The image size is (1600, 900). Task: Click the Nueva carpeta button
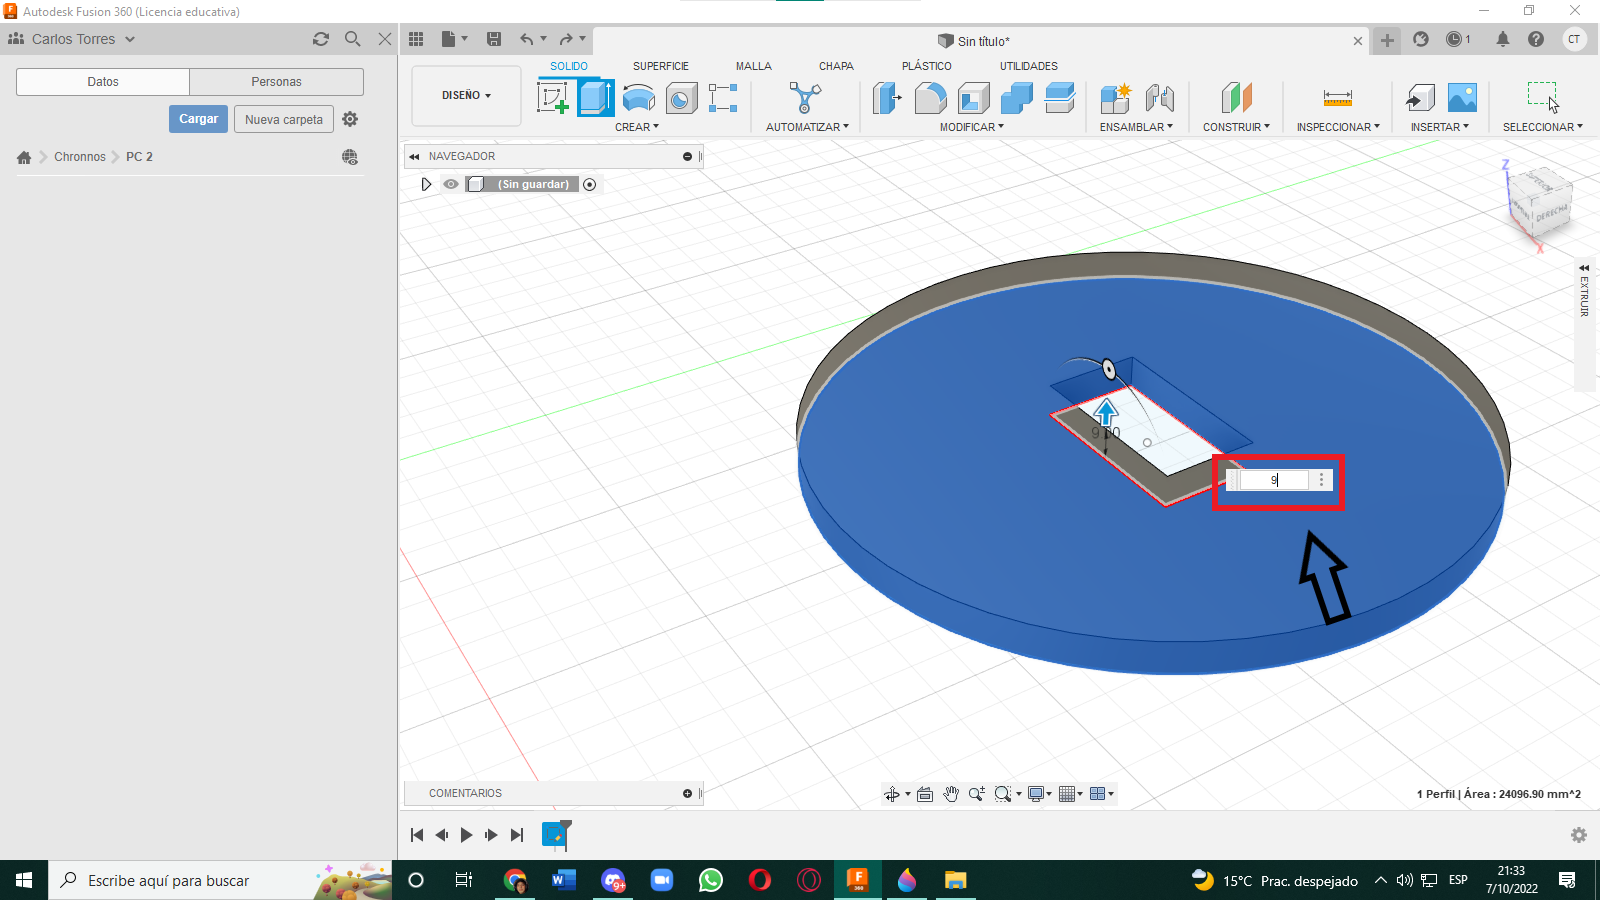[284, 119]
